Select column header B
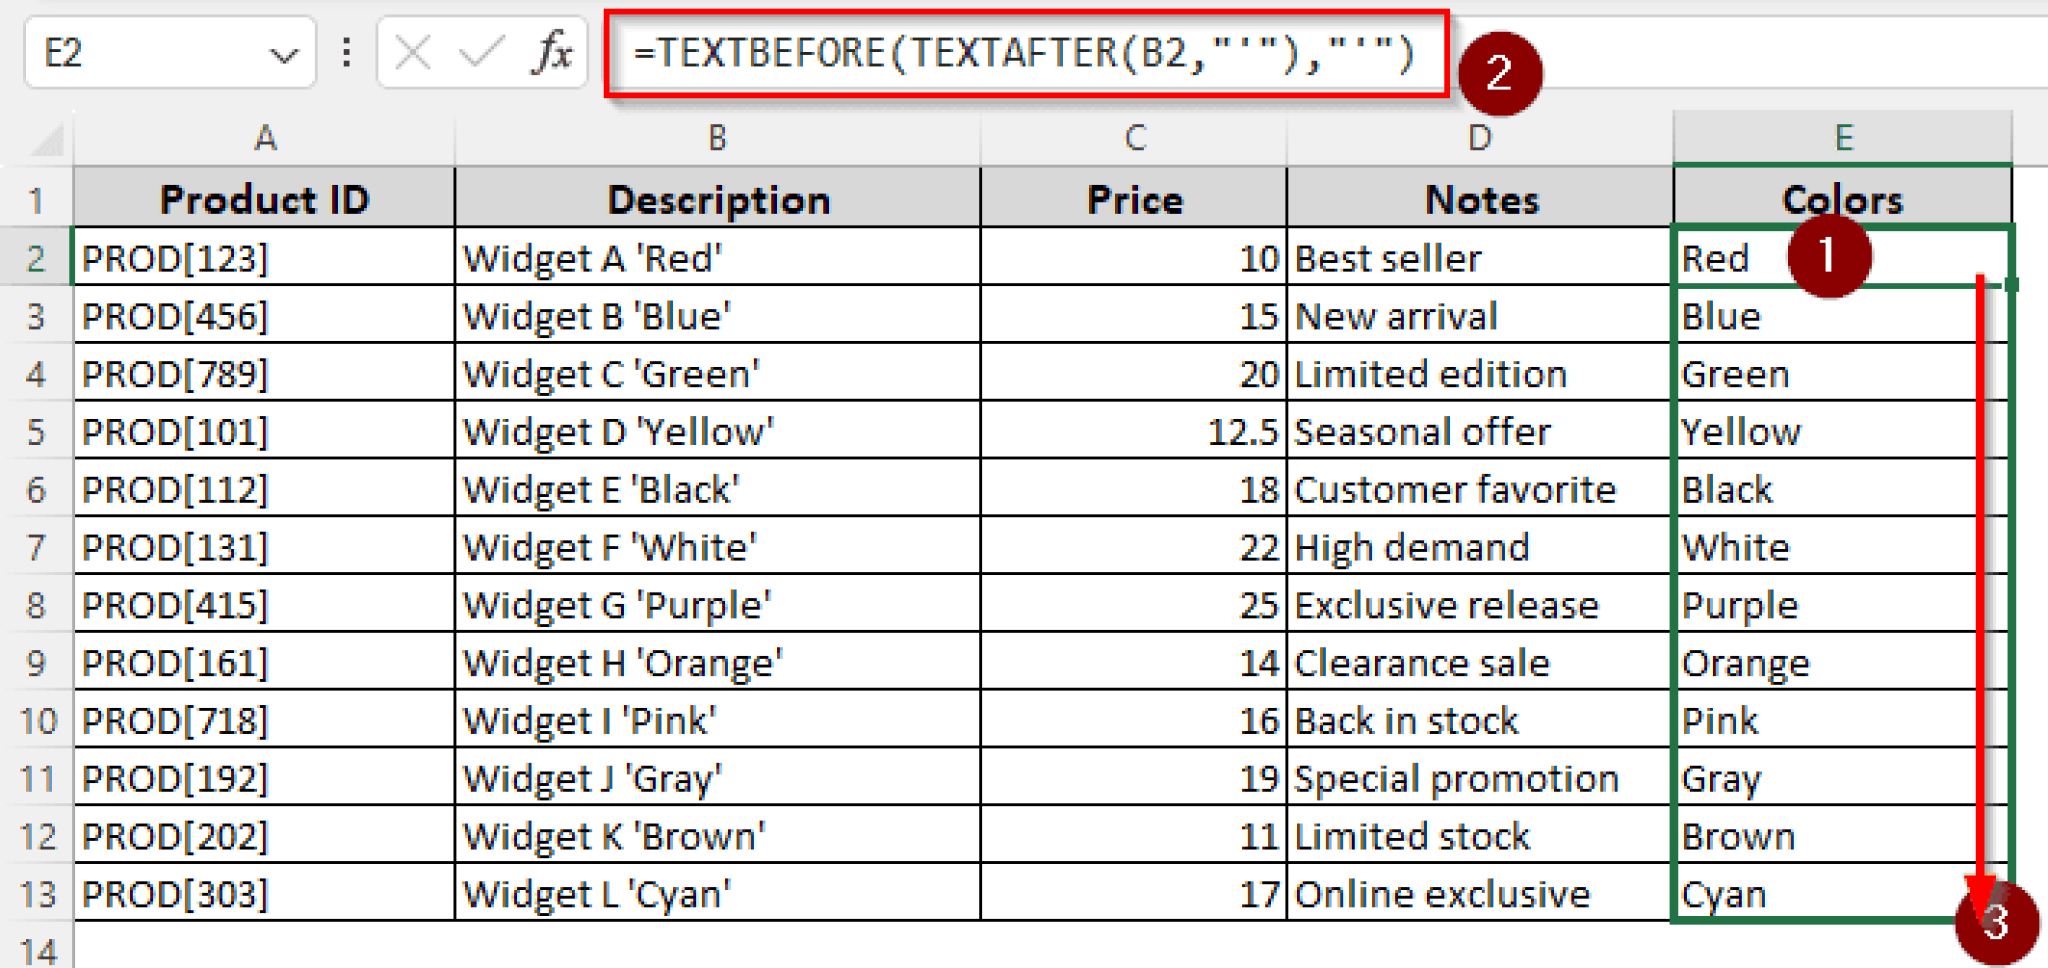 (716, 139)
